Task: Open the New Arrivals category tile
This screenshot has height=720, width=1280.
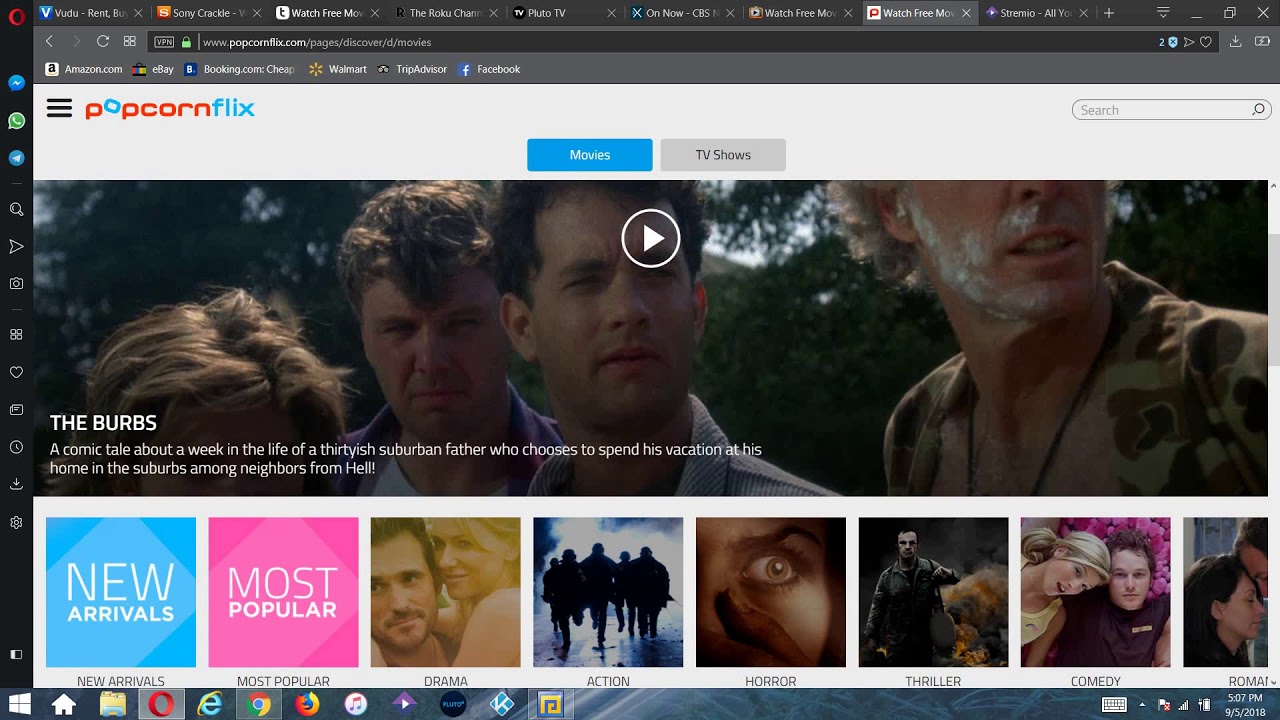Action: 121,592
